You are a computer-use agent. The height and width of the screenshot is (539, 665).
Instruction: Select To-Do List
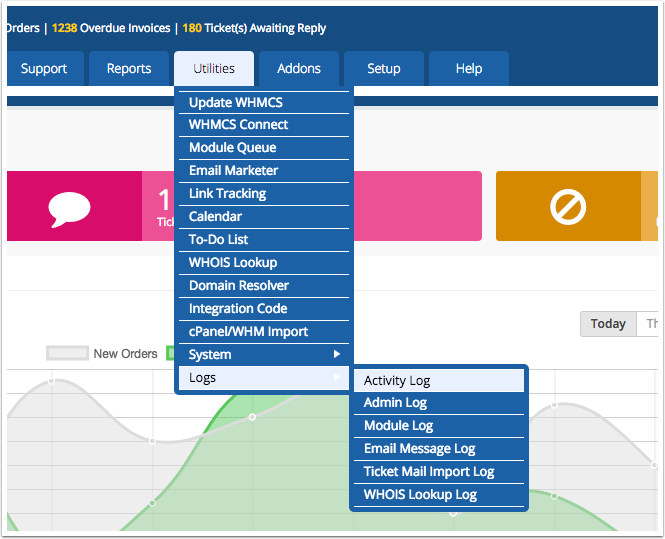[264, 240]
